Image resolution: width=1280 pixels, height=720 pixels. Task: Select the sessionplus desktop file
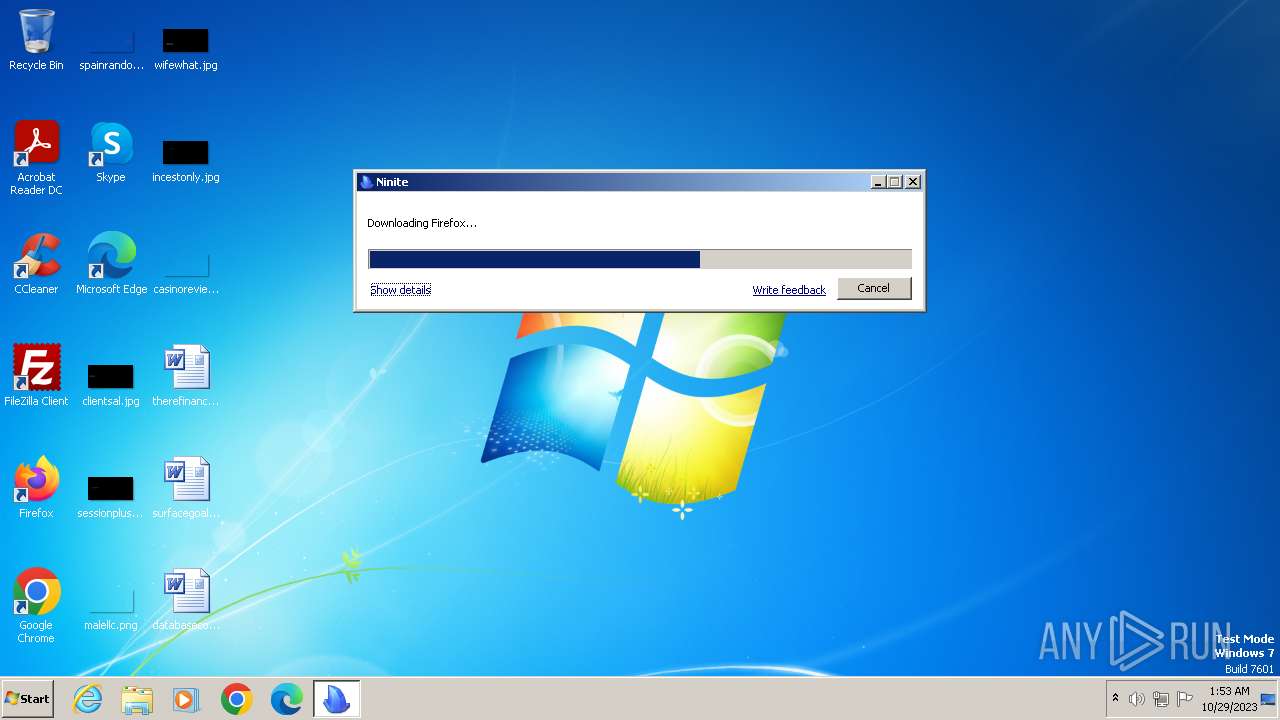(111, 496)
